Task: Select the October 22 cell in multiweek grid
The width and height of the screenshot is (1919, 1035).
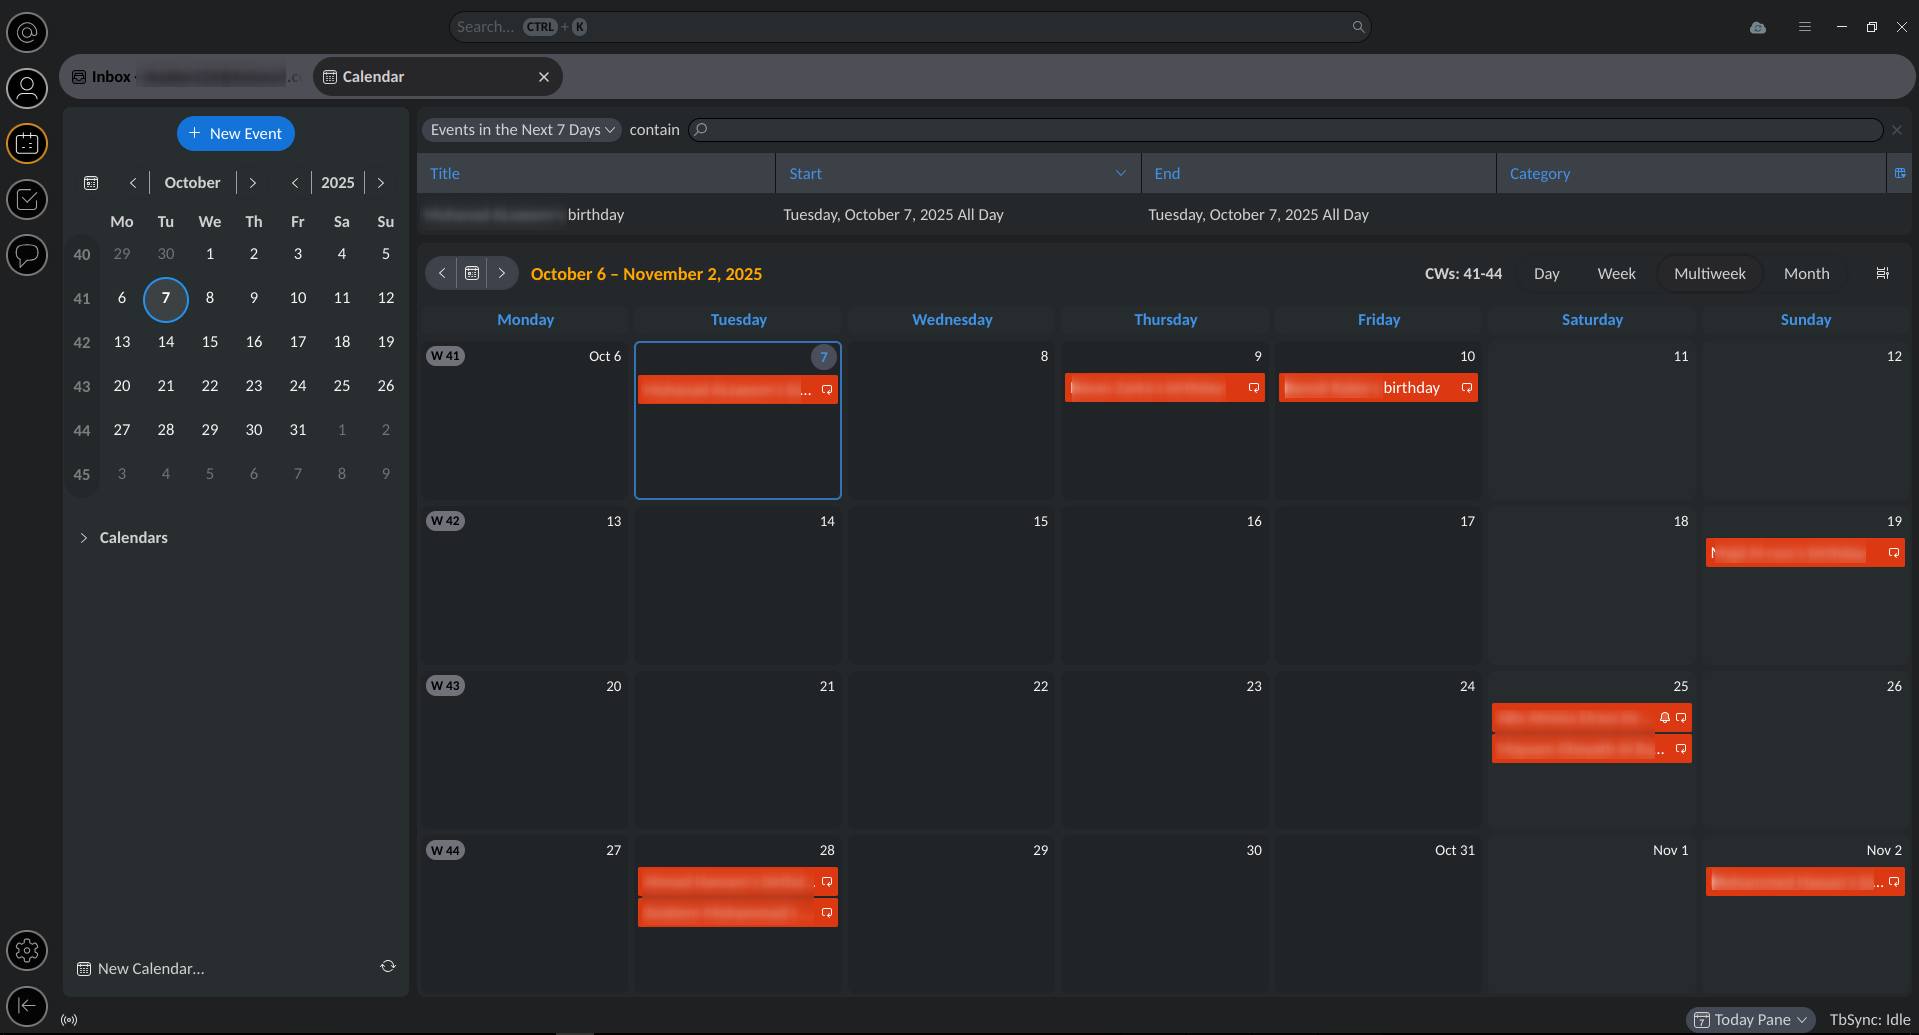Action: coord(951,750)
